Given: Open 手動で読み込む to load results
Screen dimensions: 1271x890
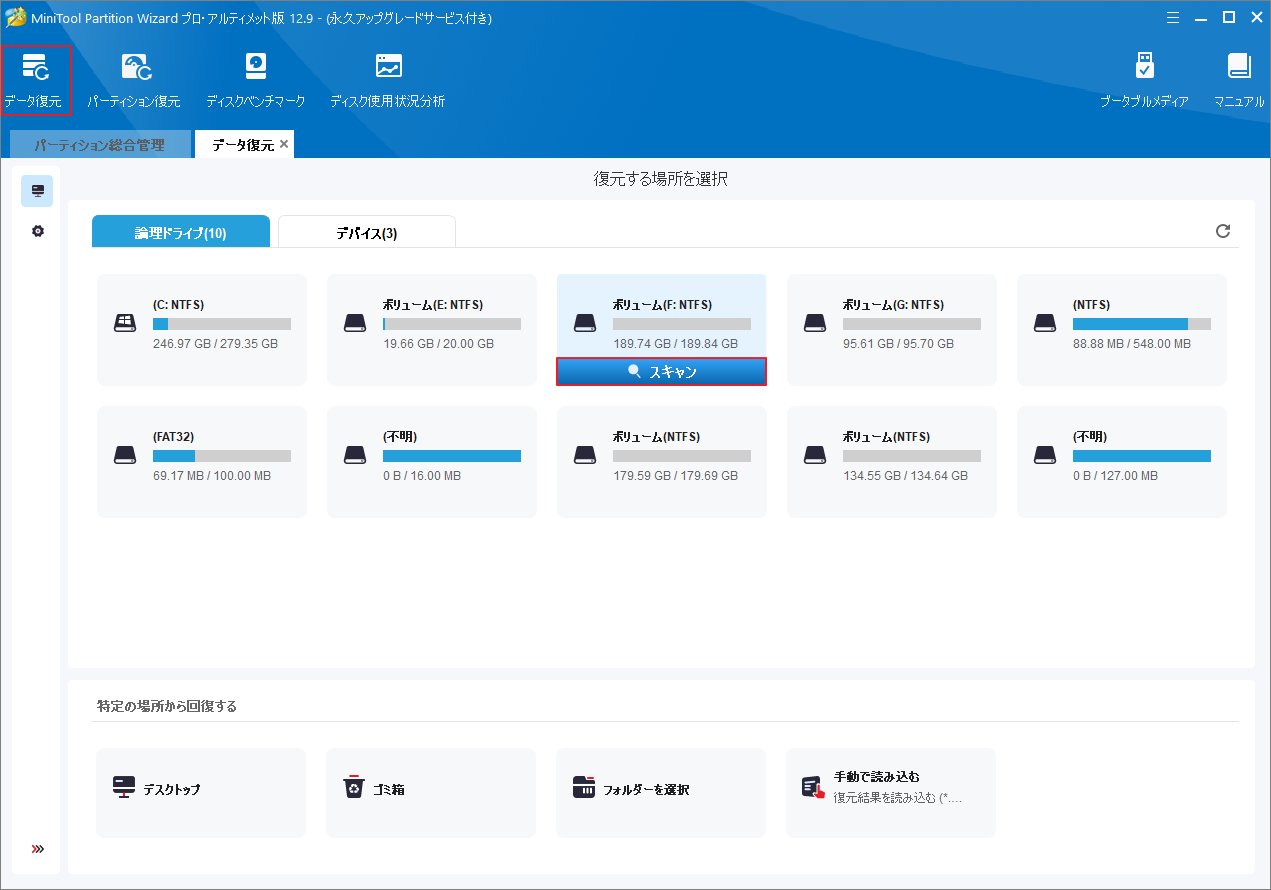Looking at the screenshot, I should pos(891,793).
